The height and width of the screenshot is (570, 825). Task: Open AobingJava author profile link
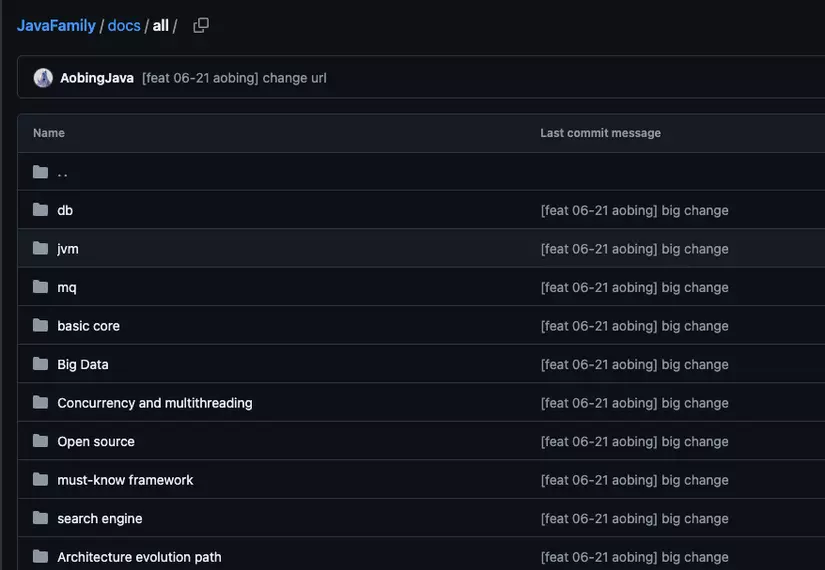[x=97, y=78]
